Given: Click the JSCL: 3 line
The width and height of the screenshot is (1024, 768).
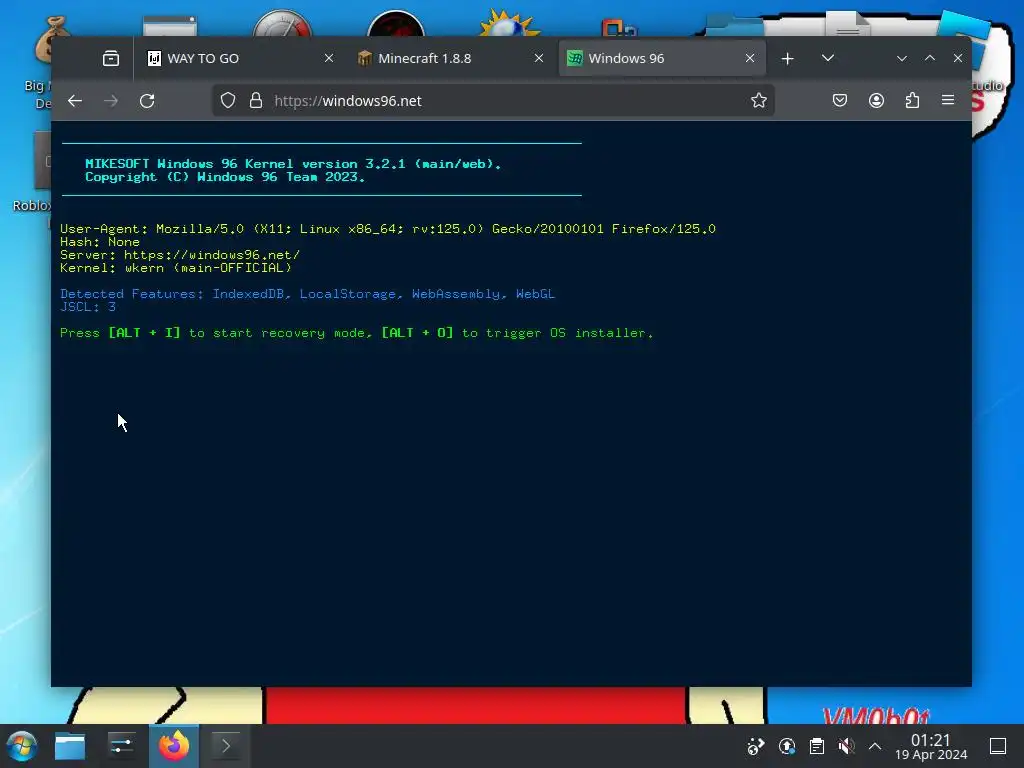Looking at the screenshot, I should coord(88,307).
